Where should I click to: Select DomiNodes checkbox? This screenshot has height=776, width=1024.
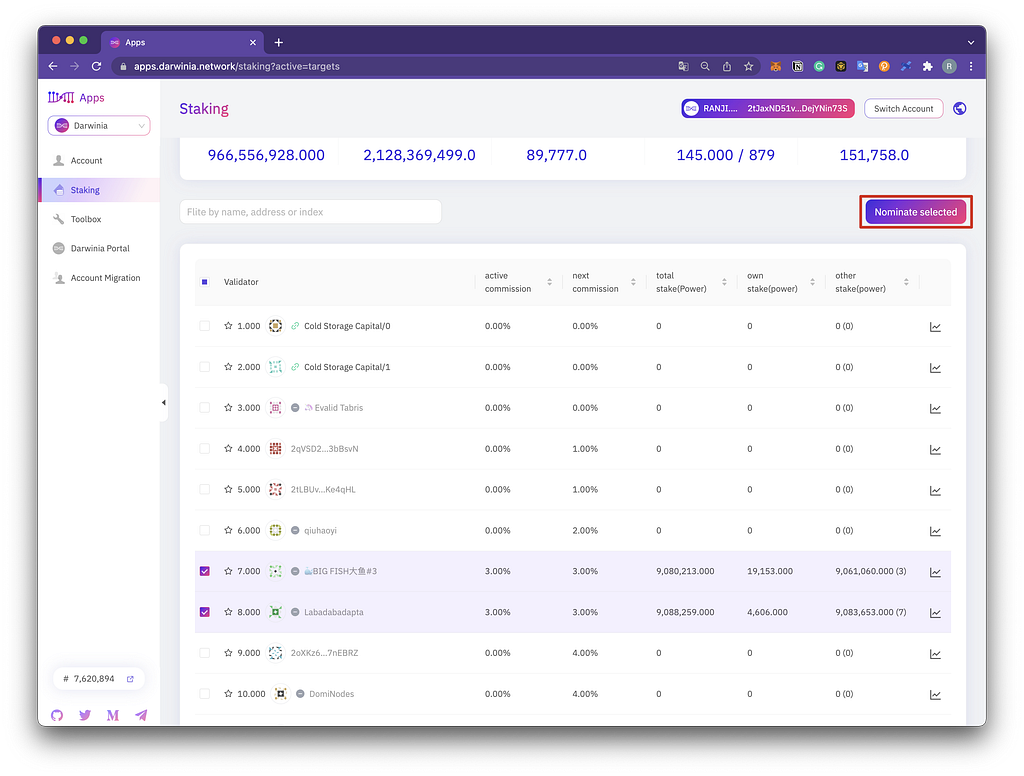pos(204,693)
